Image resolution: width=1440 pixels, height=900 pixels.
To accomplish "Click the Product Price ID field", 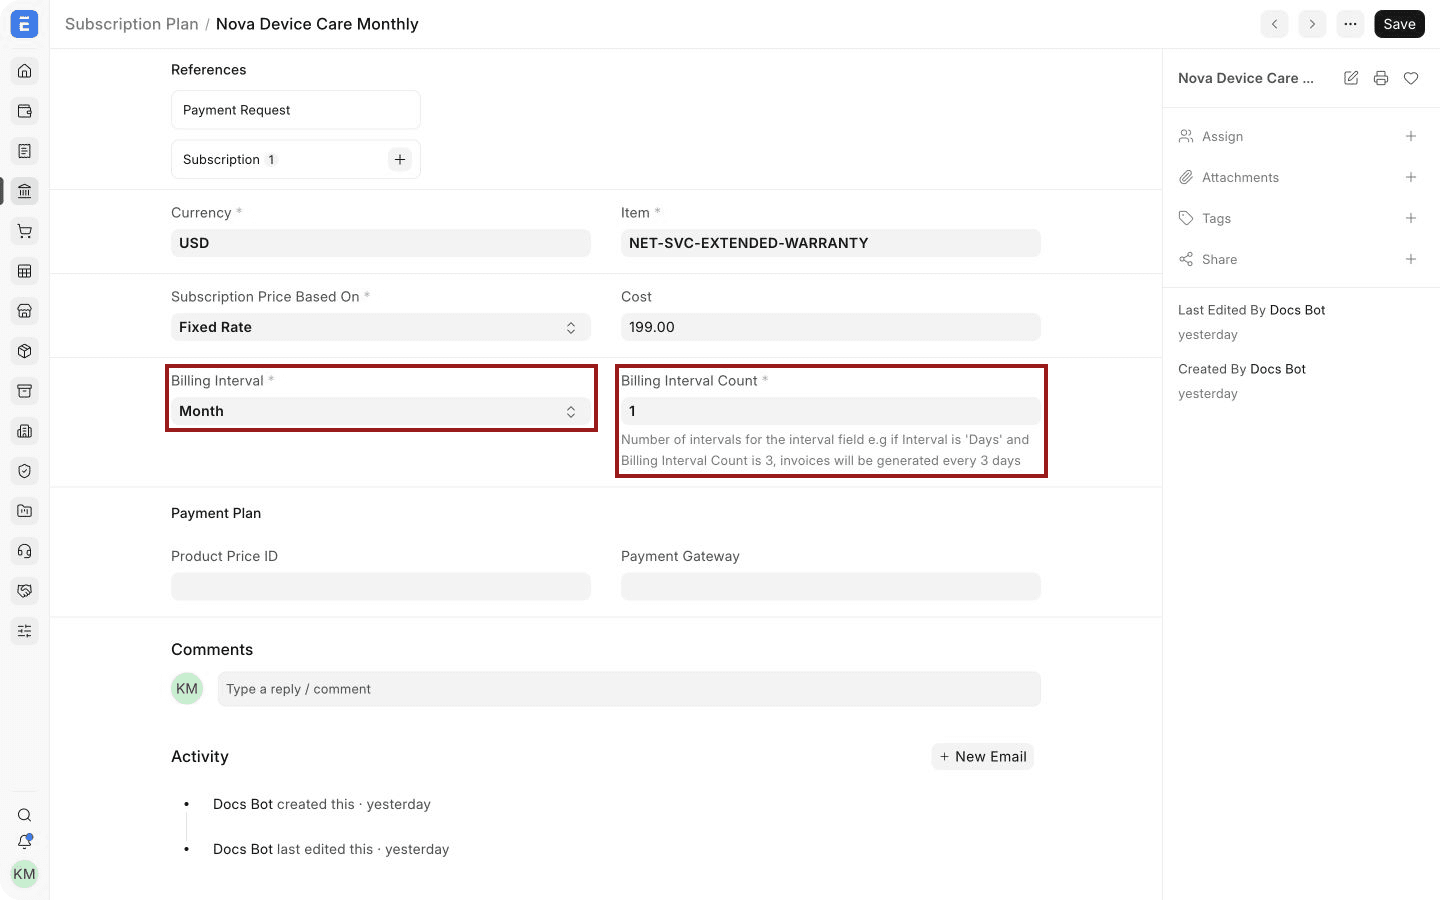I will [381, 586].
